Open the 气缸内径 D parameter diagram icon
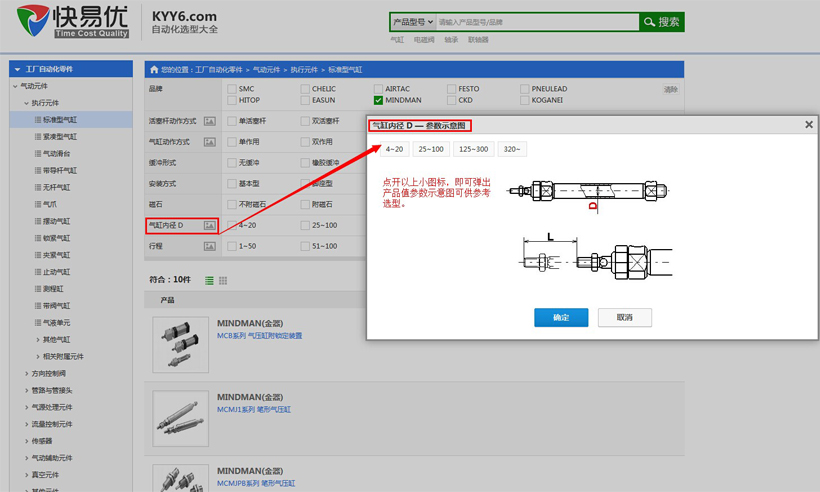 coord(210,225)
